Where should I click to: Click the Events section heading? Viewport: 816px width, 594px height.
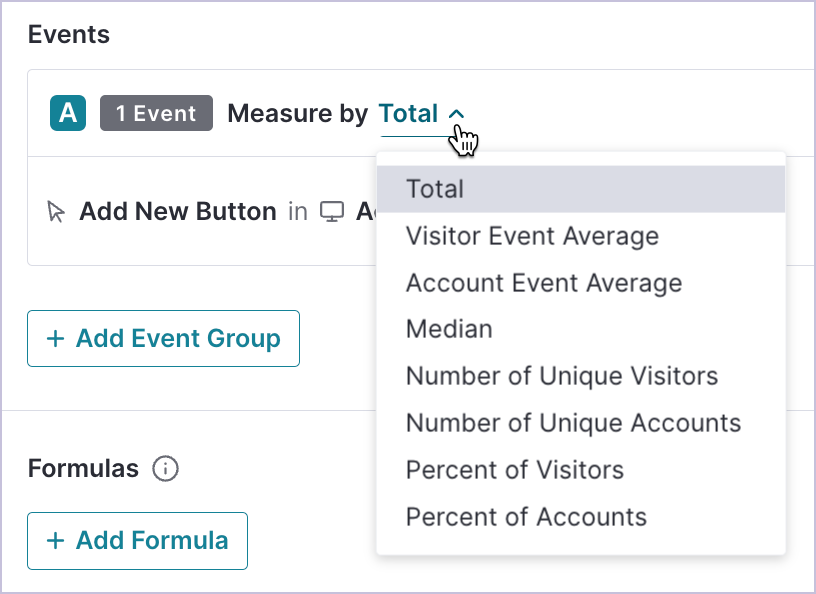point(69,35)
